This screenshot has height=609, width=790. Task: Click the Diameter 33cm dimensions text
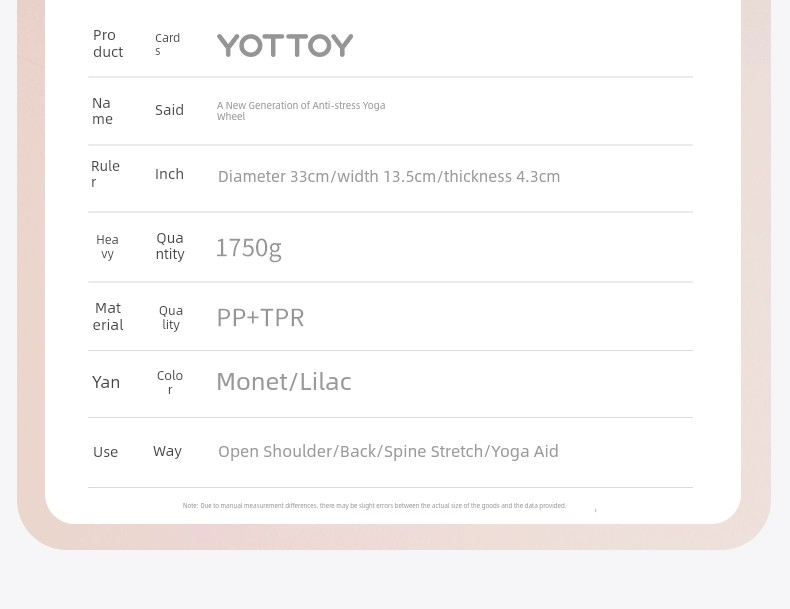coord(388,177)
